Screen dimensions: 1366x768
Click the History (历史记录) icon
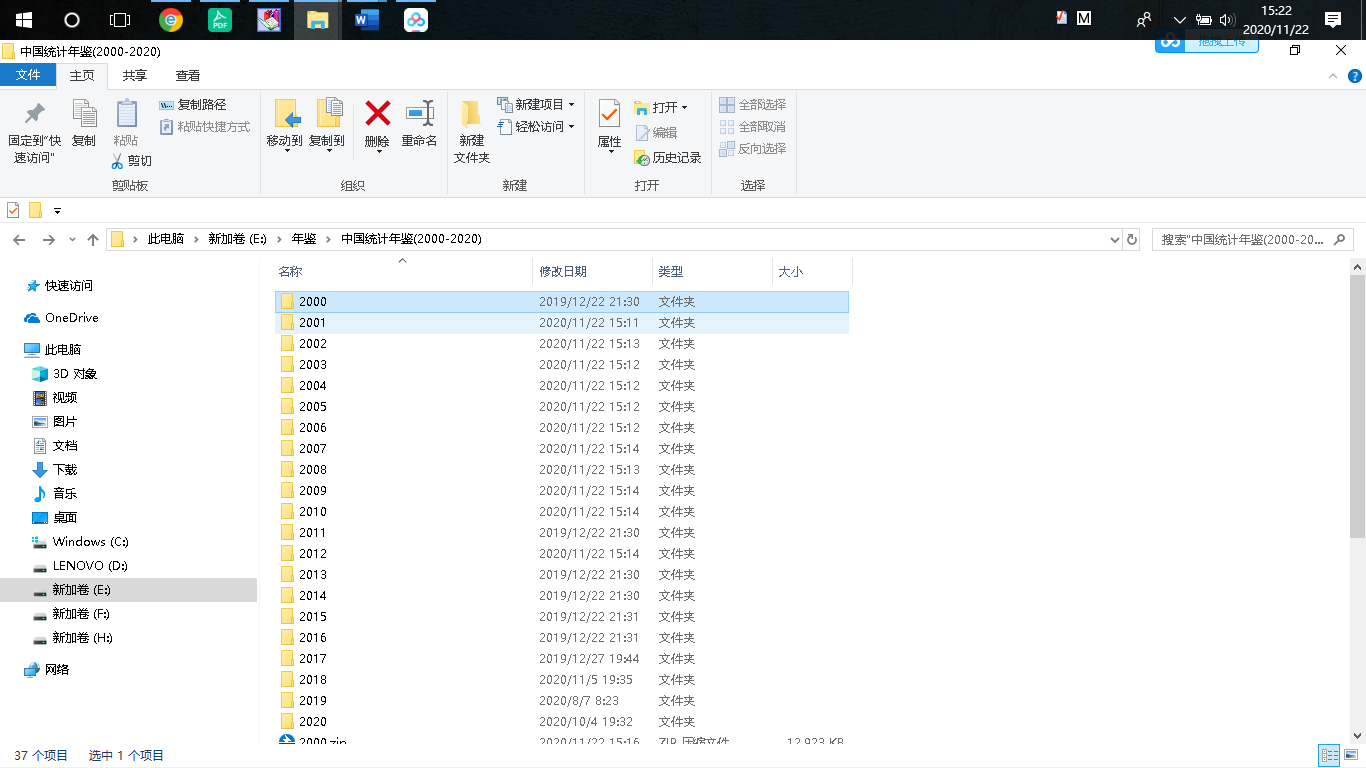[642, 158]
